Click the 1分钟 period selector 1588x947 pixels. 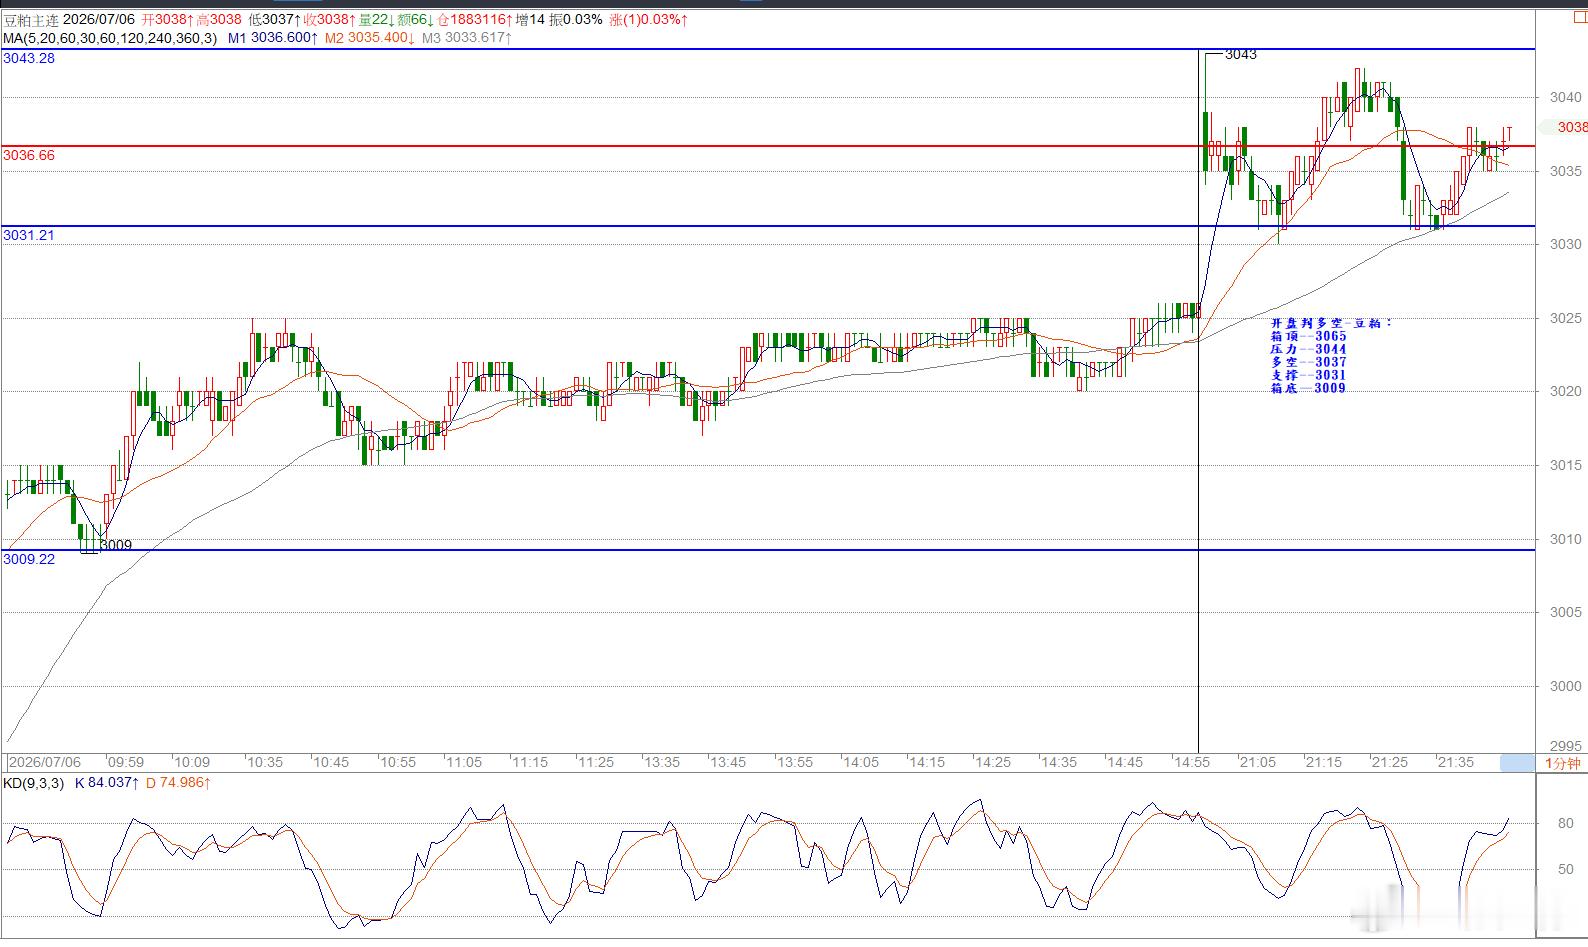point(1562,763)
